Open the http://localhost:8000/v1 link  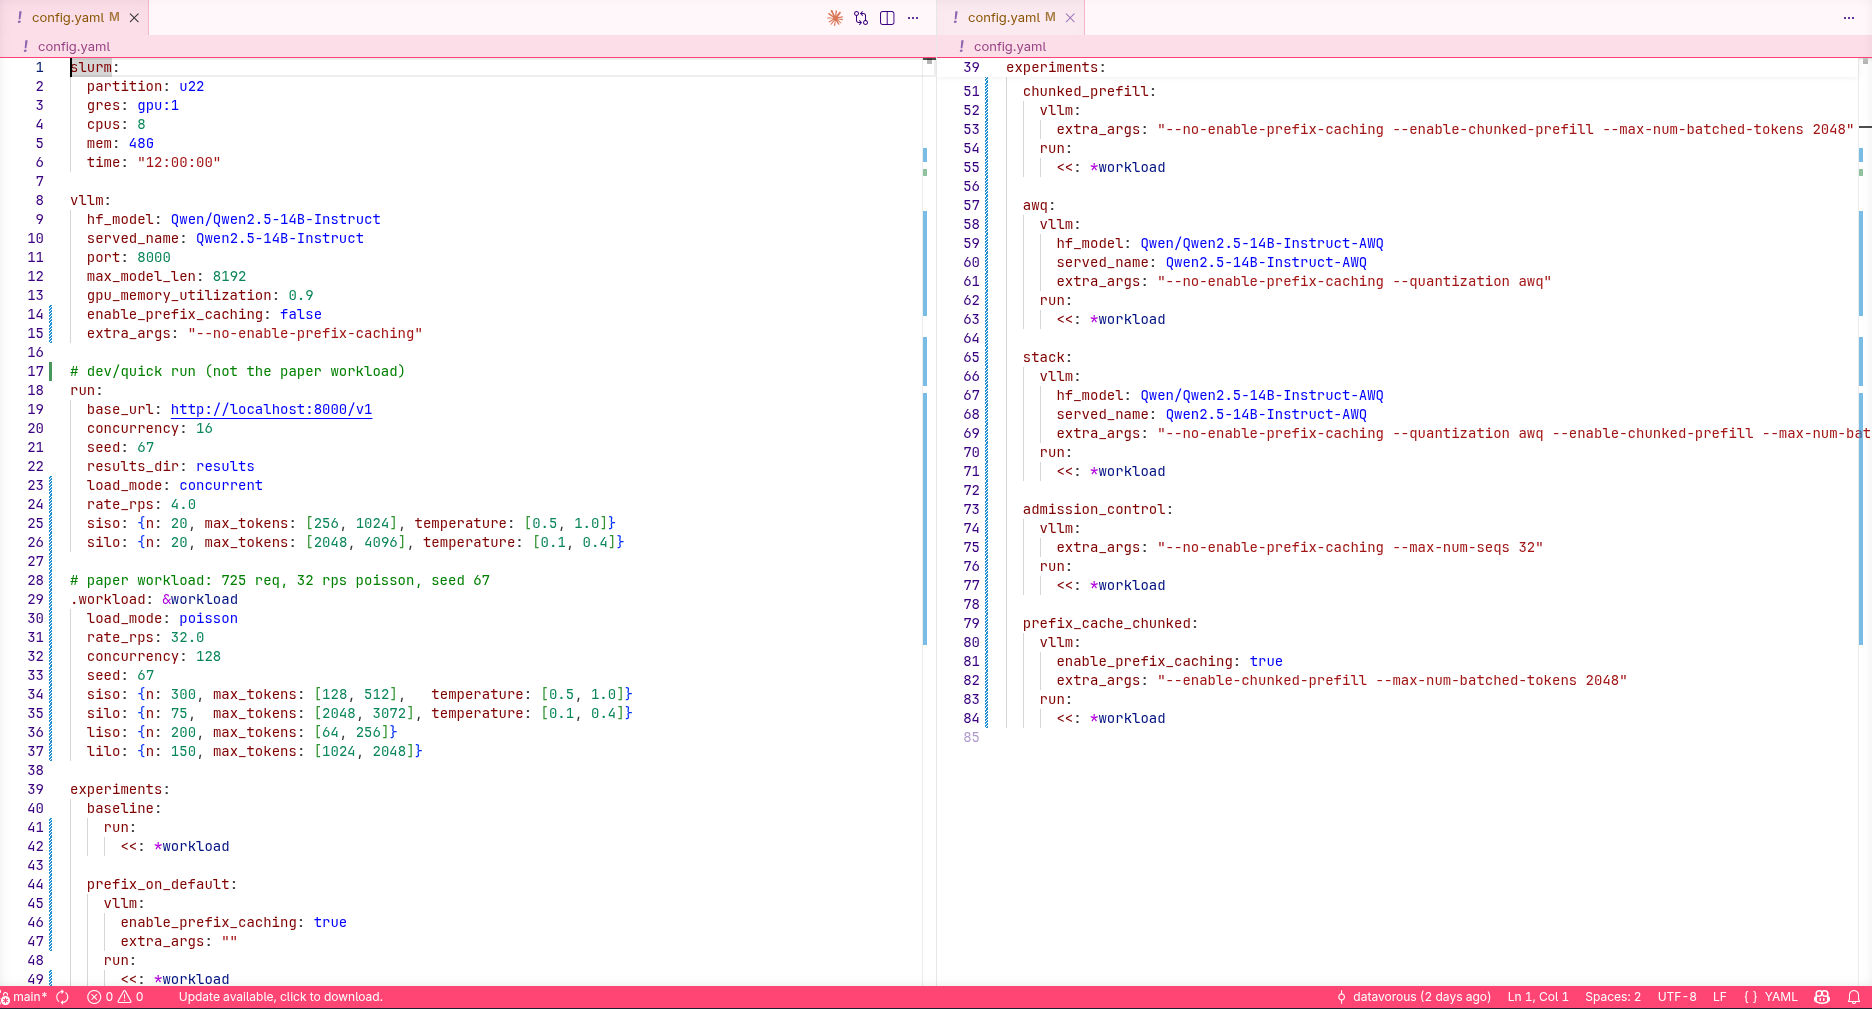[x=271, y=409]
